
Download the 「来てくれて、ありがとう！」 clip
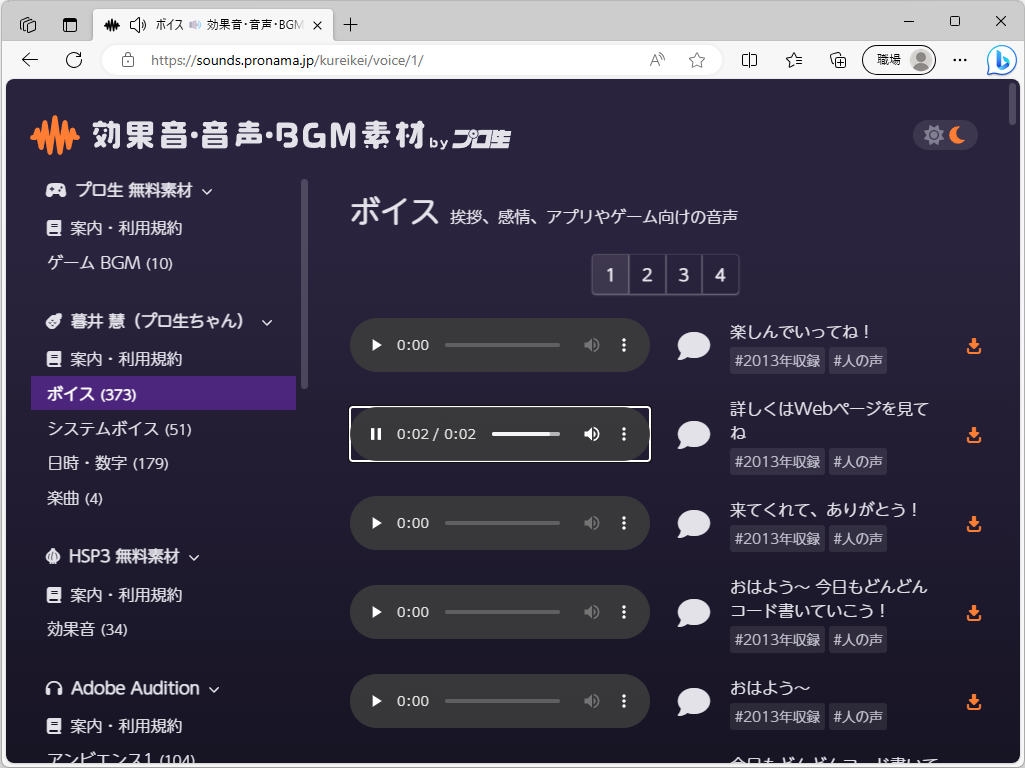(973, 523)
